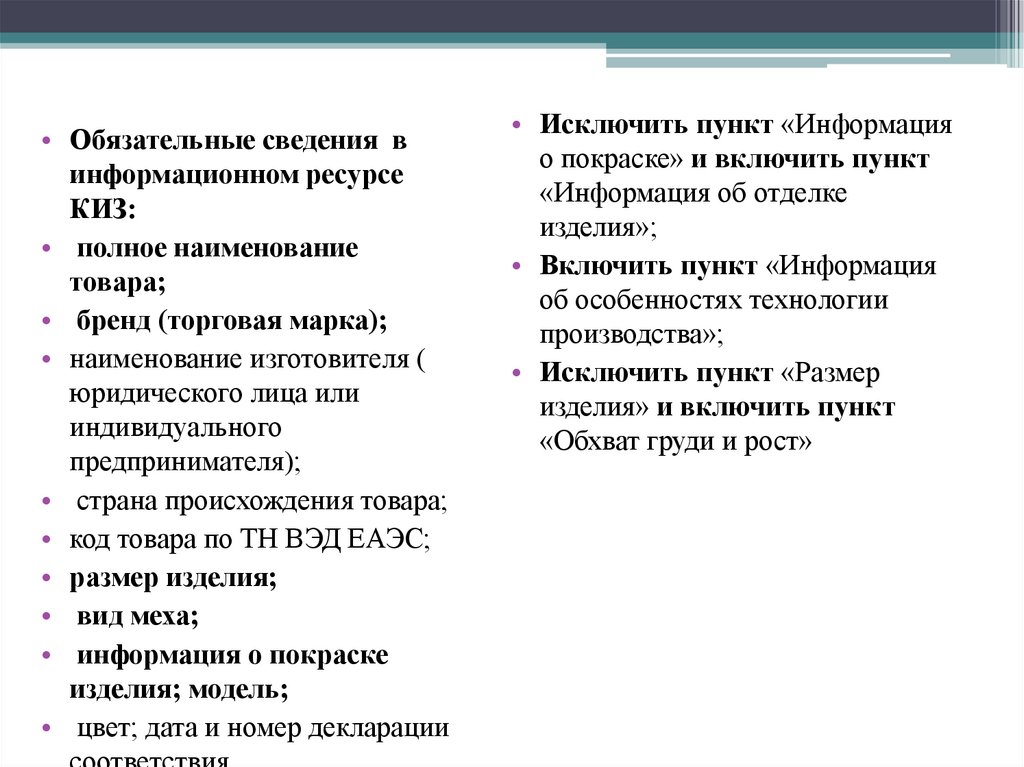1024x767 pixels.
Task: Click the text '«Обхват груди и рост»'
Action: tap(675, 442)
